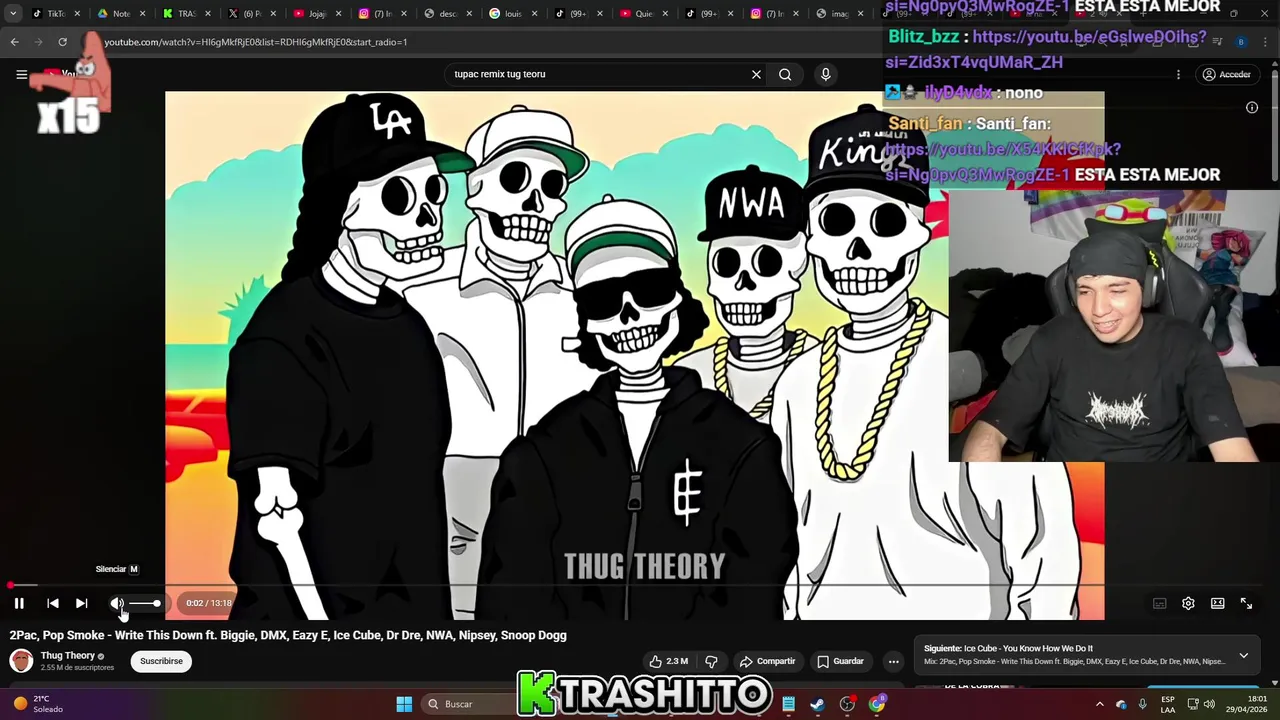Click the Compartir share button
This screenshot has width=1280, height=720.
click(x=767, y=661)
